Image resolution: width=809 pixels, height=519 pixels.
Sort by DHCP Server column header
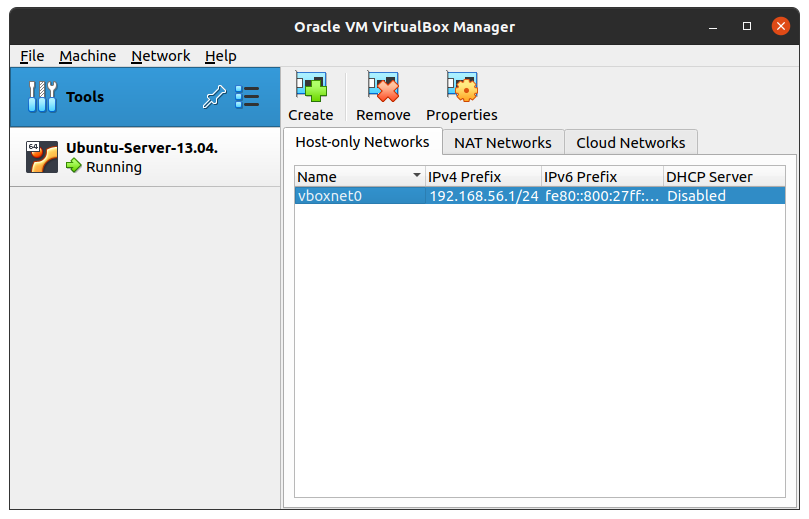click(724, 176)
